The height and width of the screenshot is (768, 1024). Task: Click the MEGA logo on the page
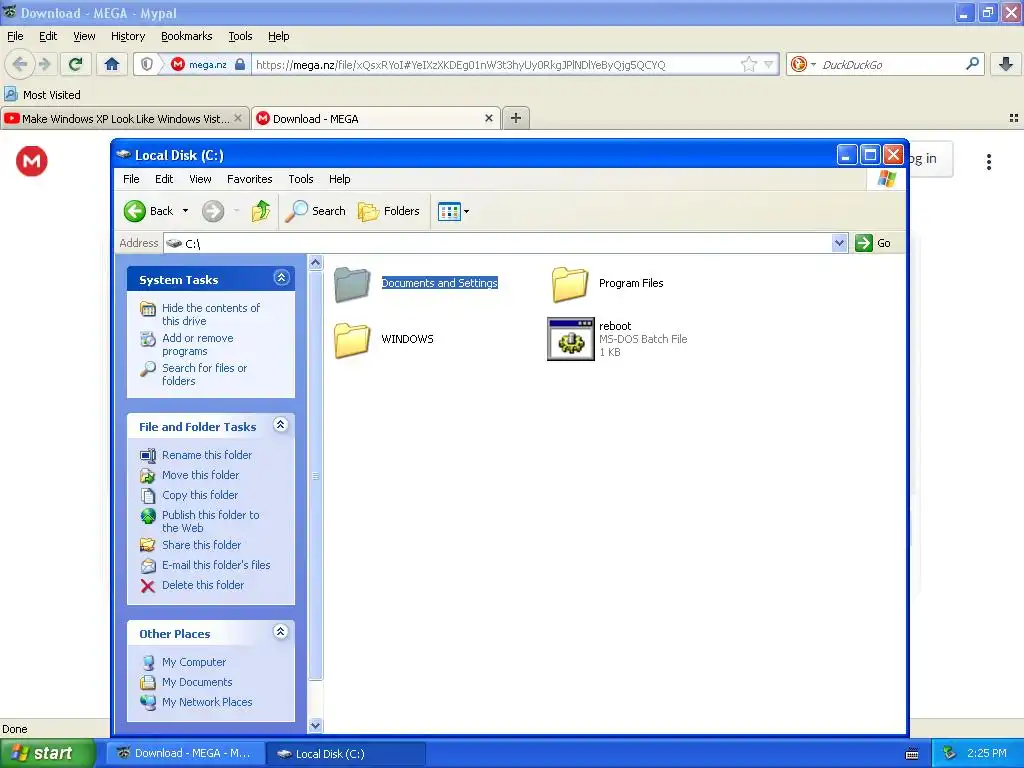(x=31, y=161)
